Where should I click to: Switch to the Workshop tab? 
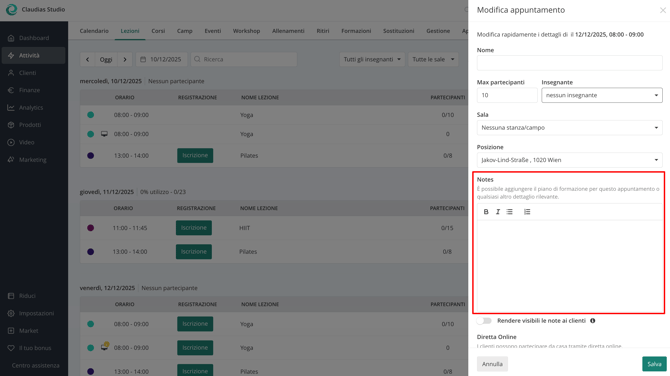[x=246, y=31]
